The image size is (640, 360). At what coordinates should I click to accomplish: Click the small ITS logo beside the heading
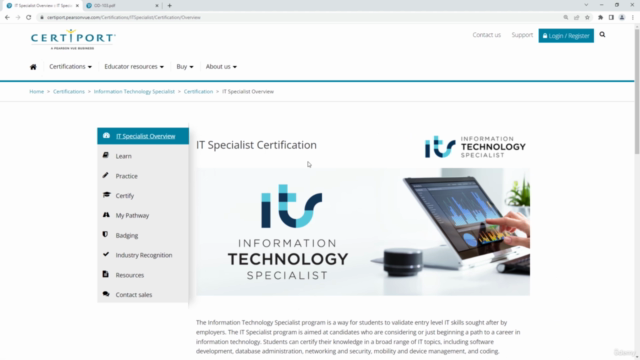pos(475,147)
